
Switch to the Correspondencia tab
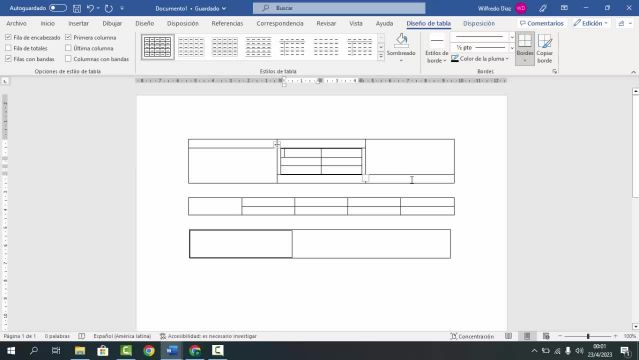(x=280, y=24)
